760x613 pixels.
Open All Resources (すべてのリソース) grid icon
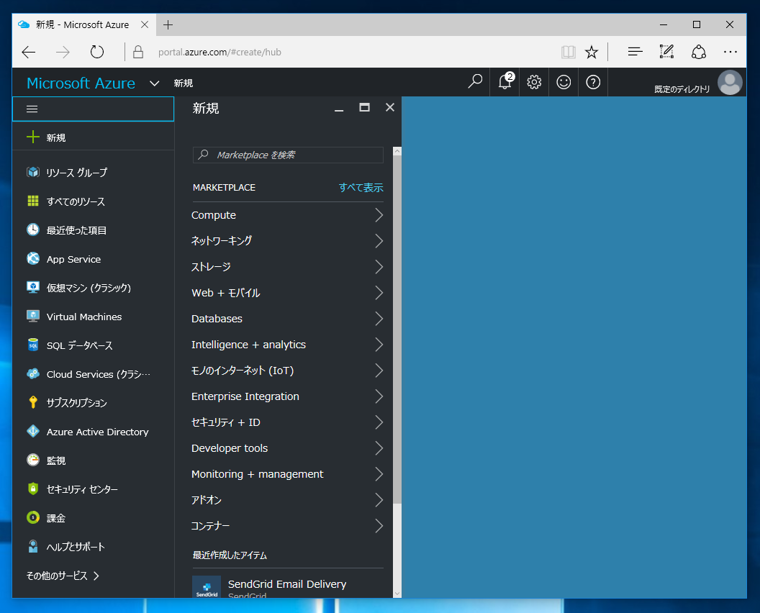(x=33, y=201)
